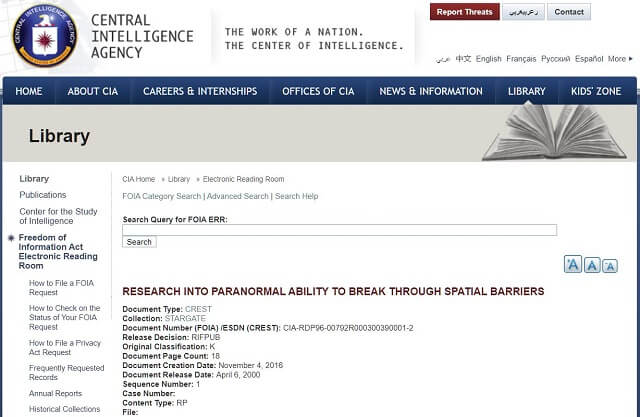The width and height of the screenshot is (640, 417).
Task: Focus the Search Query for FOIA ERR field
Action: click(340, 230)
